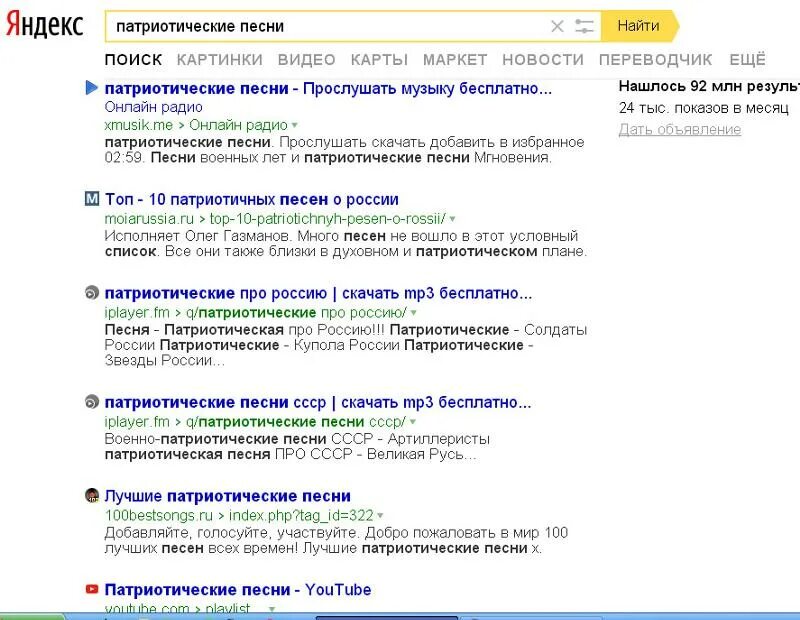The image size is (800, 620).
Task: Open the НОВОСТИ tab
Action: 543,60
